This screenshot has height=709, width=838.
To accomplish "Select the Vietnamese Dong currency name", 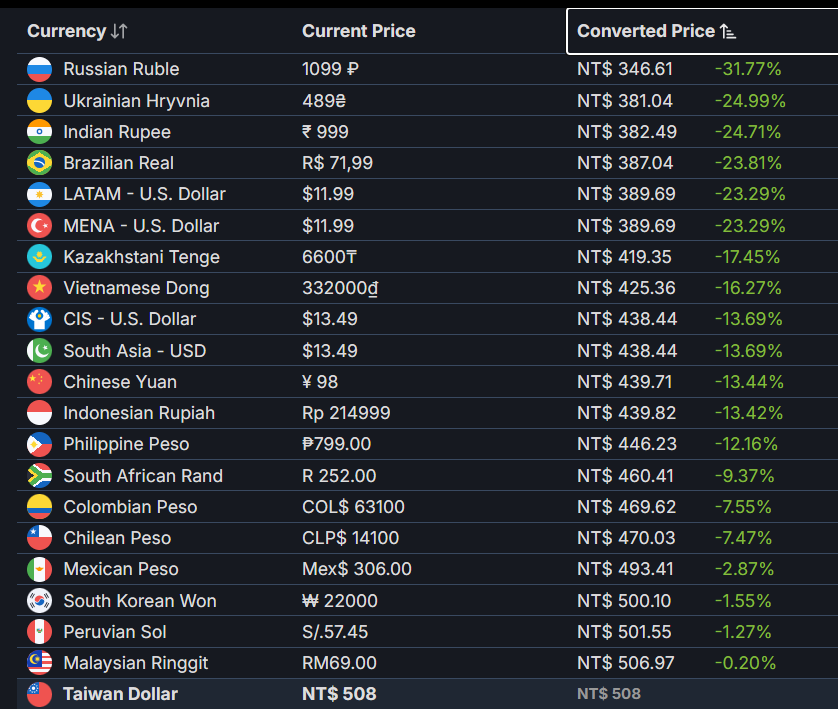I will 136,288.
